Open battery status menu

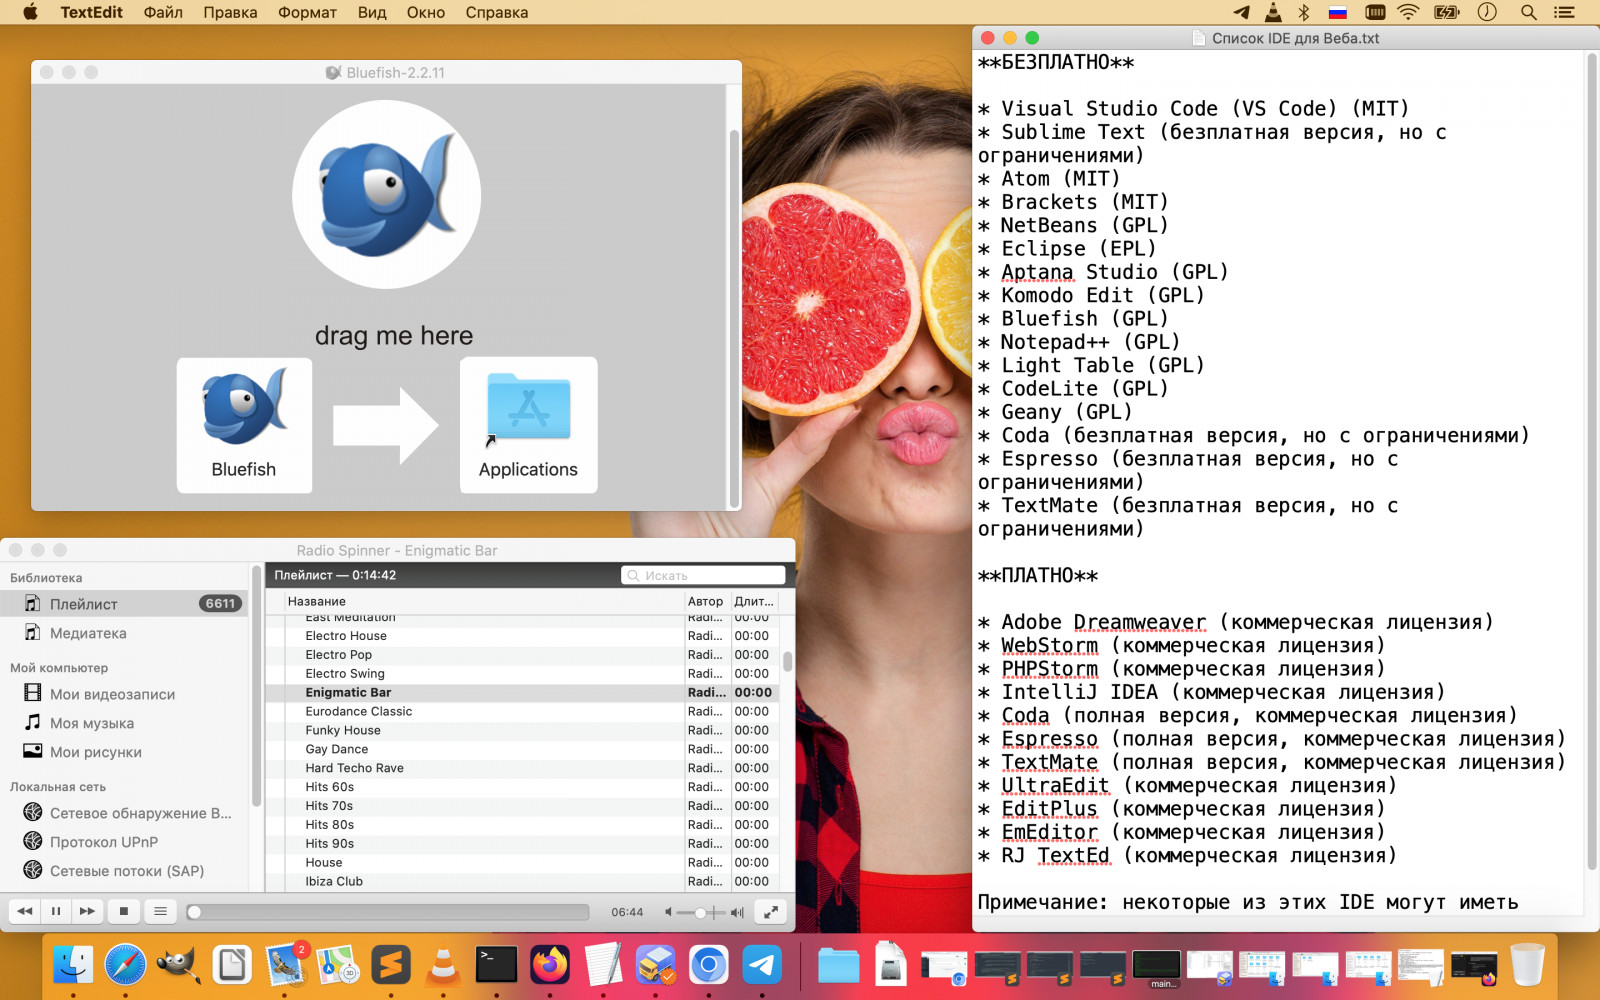pyautogui.click(x=1446, y=12)
